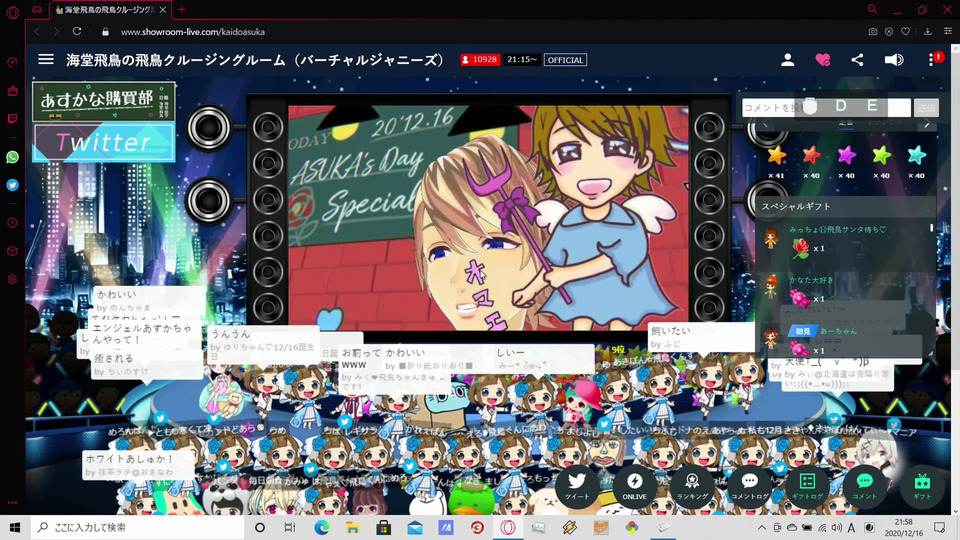Viewport: 960px width, 540px height.
Task: Toggle the コメント comment panel
Action: coord(864,486)
